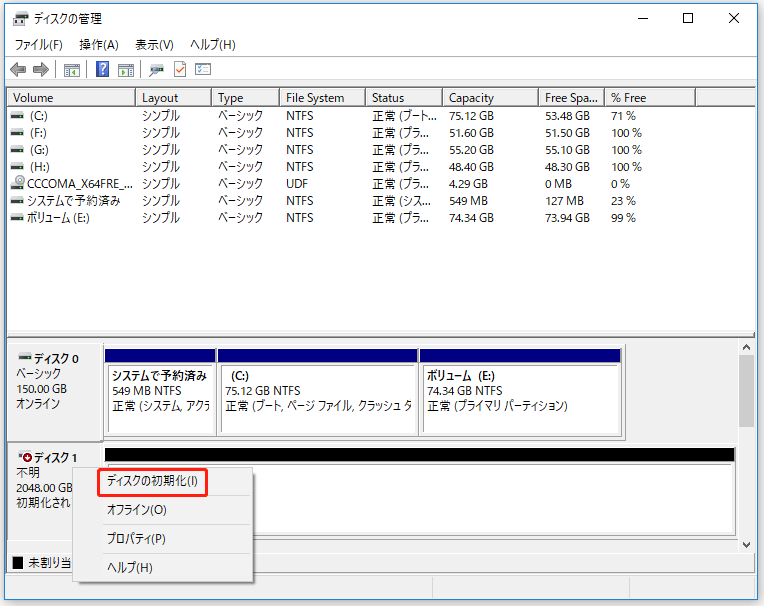
Task: Select the ディスク 0 label panel
Action: [55, 391]
